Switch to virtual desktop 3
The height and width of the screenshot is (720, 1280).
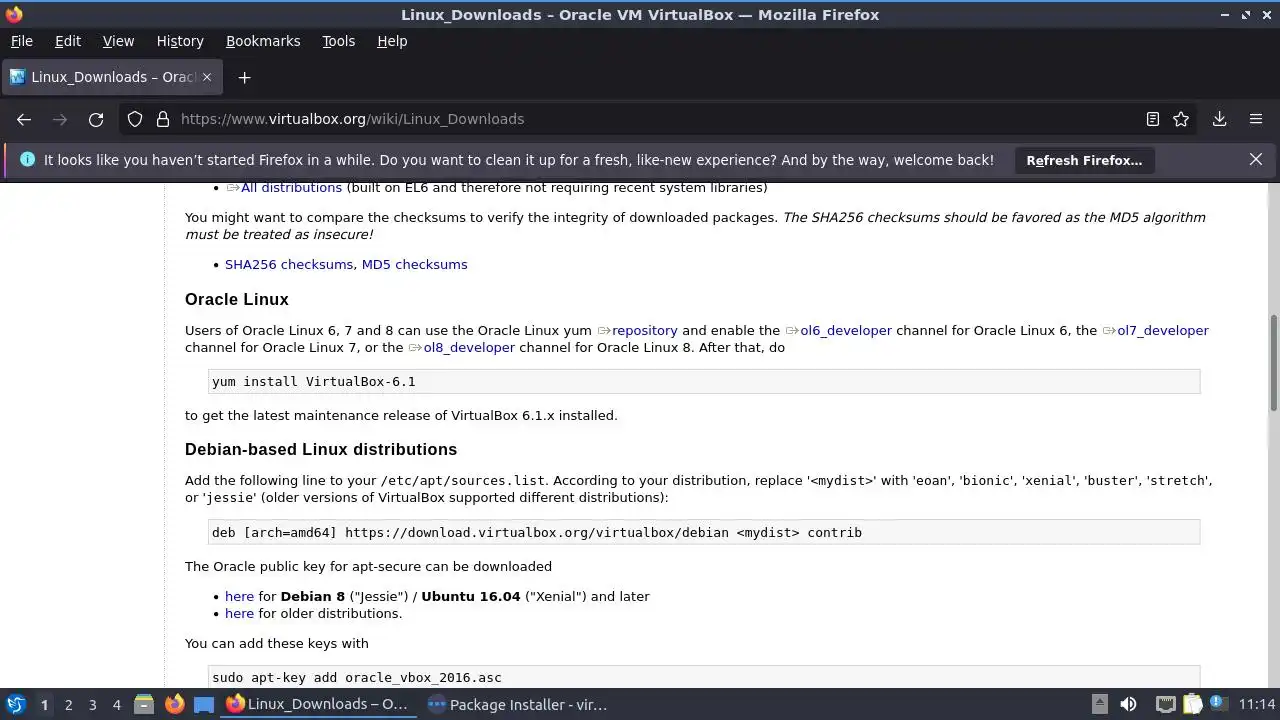(92, 704)
